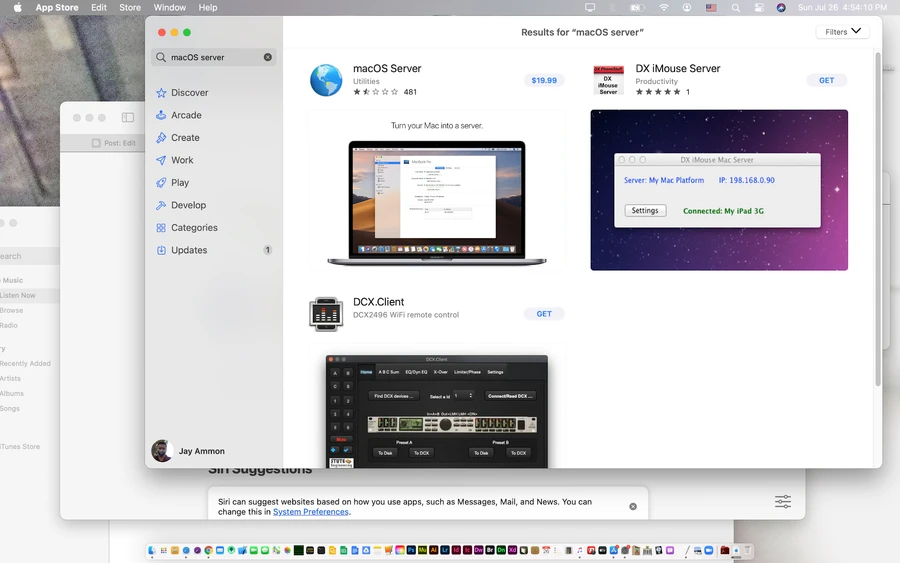900x563 pixels.
Task: Open the display mirroring menu icon
Action: [589, 7]
